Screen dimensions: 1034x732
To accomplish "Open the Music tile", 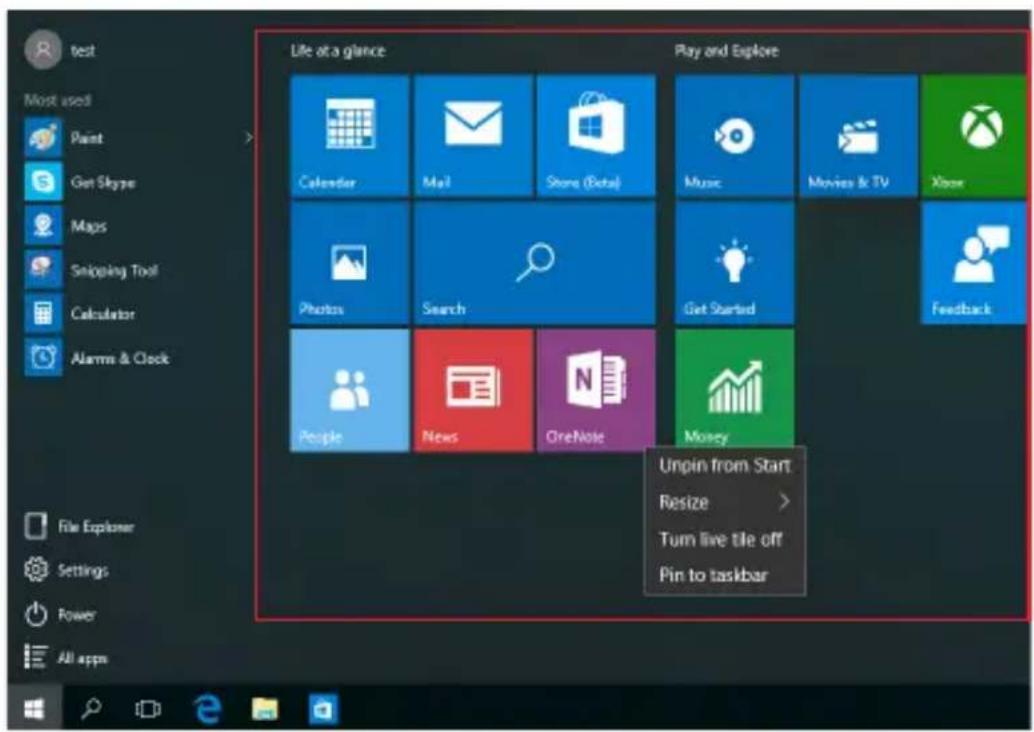I will pyautogui.click(x=735, y=135).
